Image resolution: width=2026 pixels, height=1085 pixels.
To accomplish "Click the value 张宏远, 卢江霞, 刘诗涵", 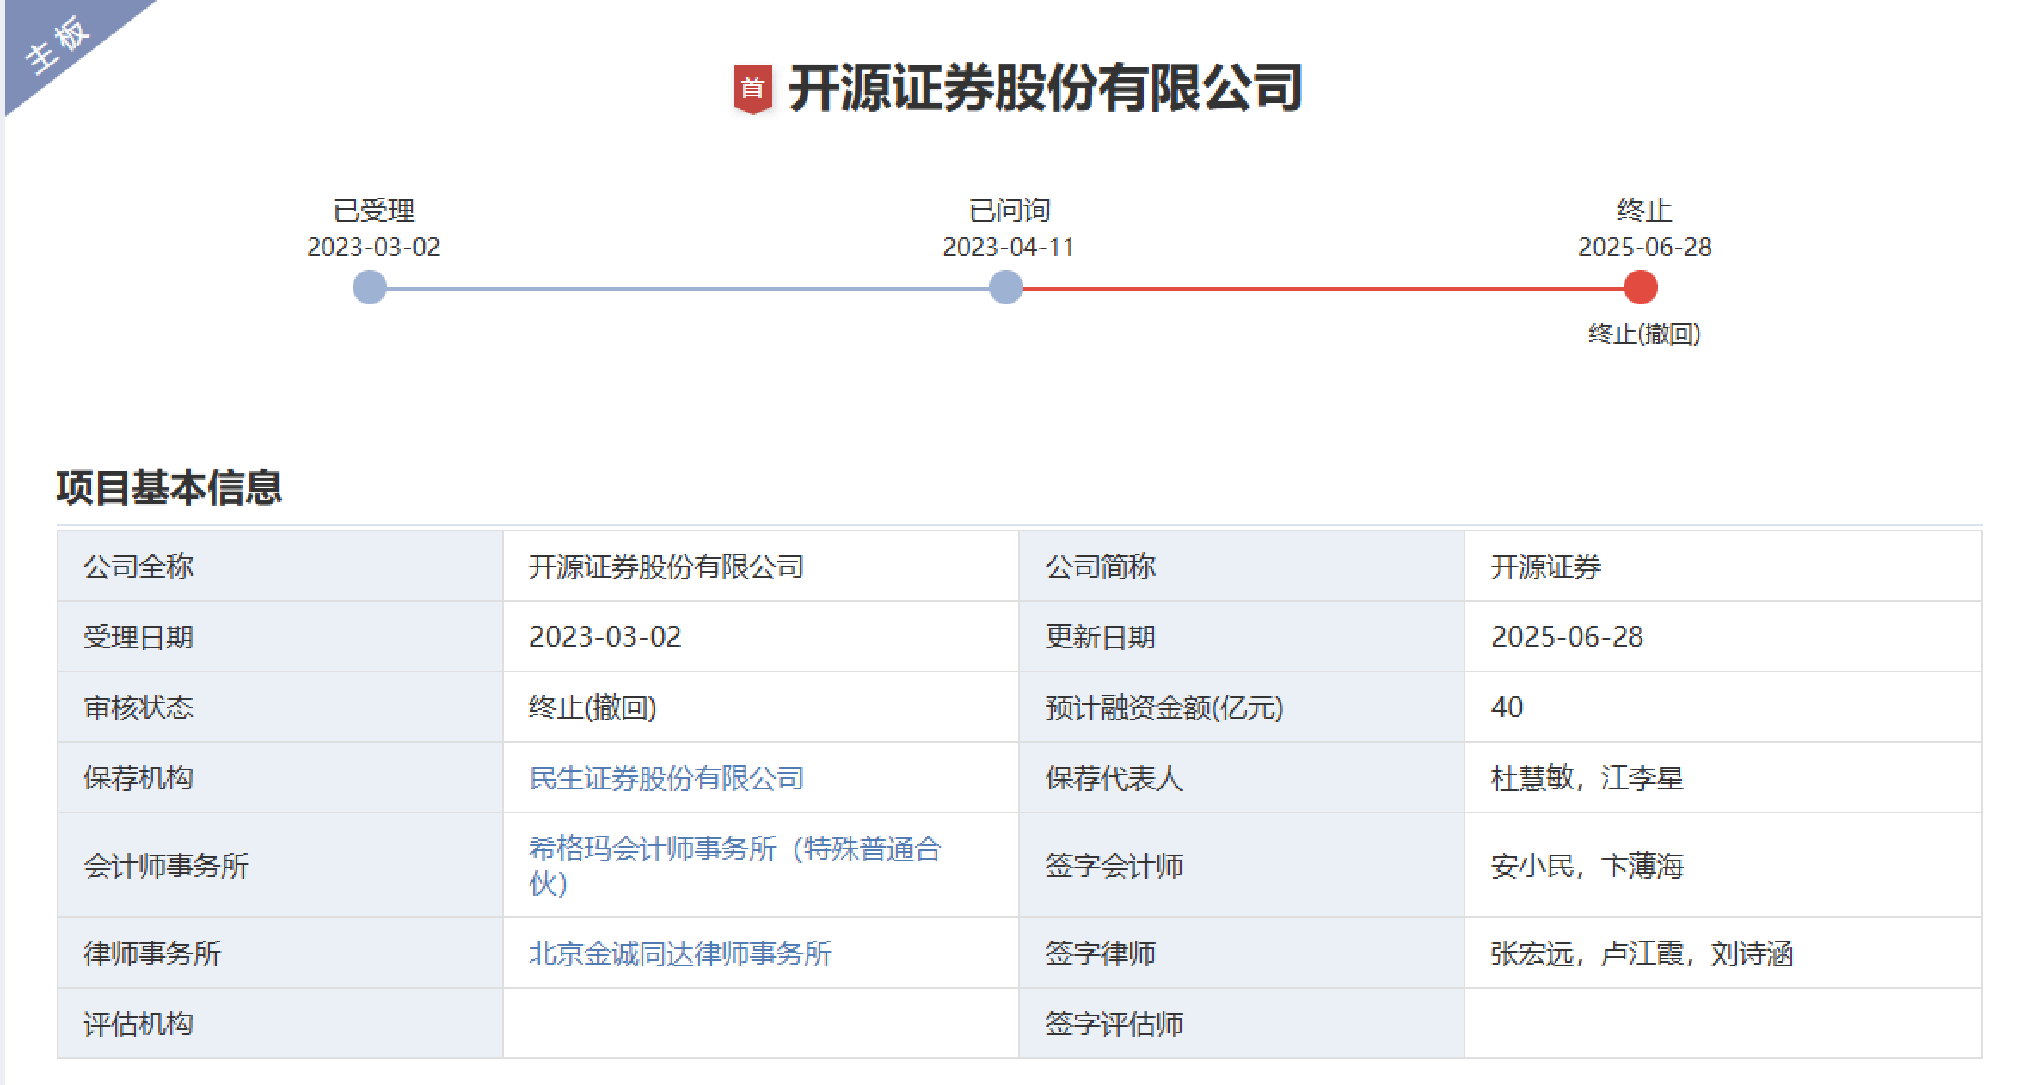I will click(x=1642, y=954).
